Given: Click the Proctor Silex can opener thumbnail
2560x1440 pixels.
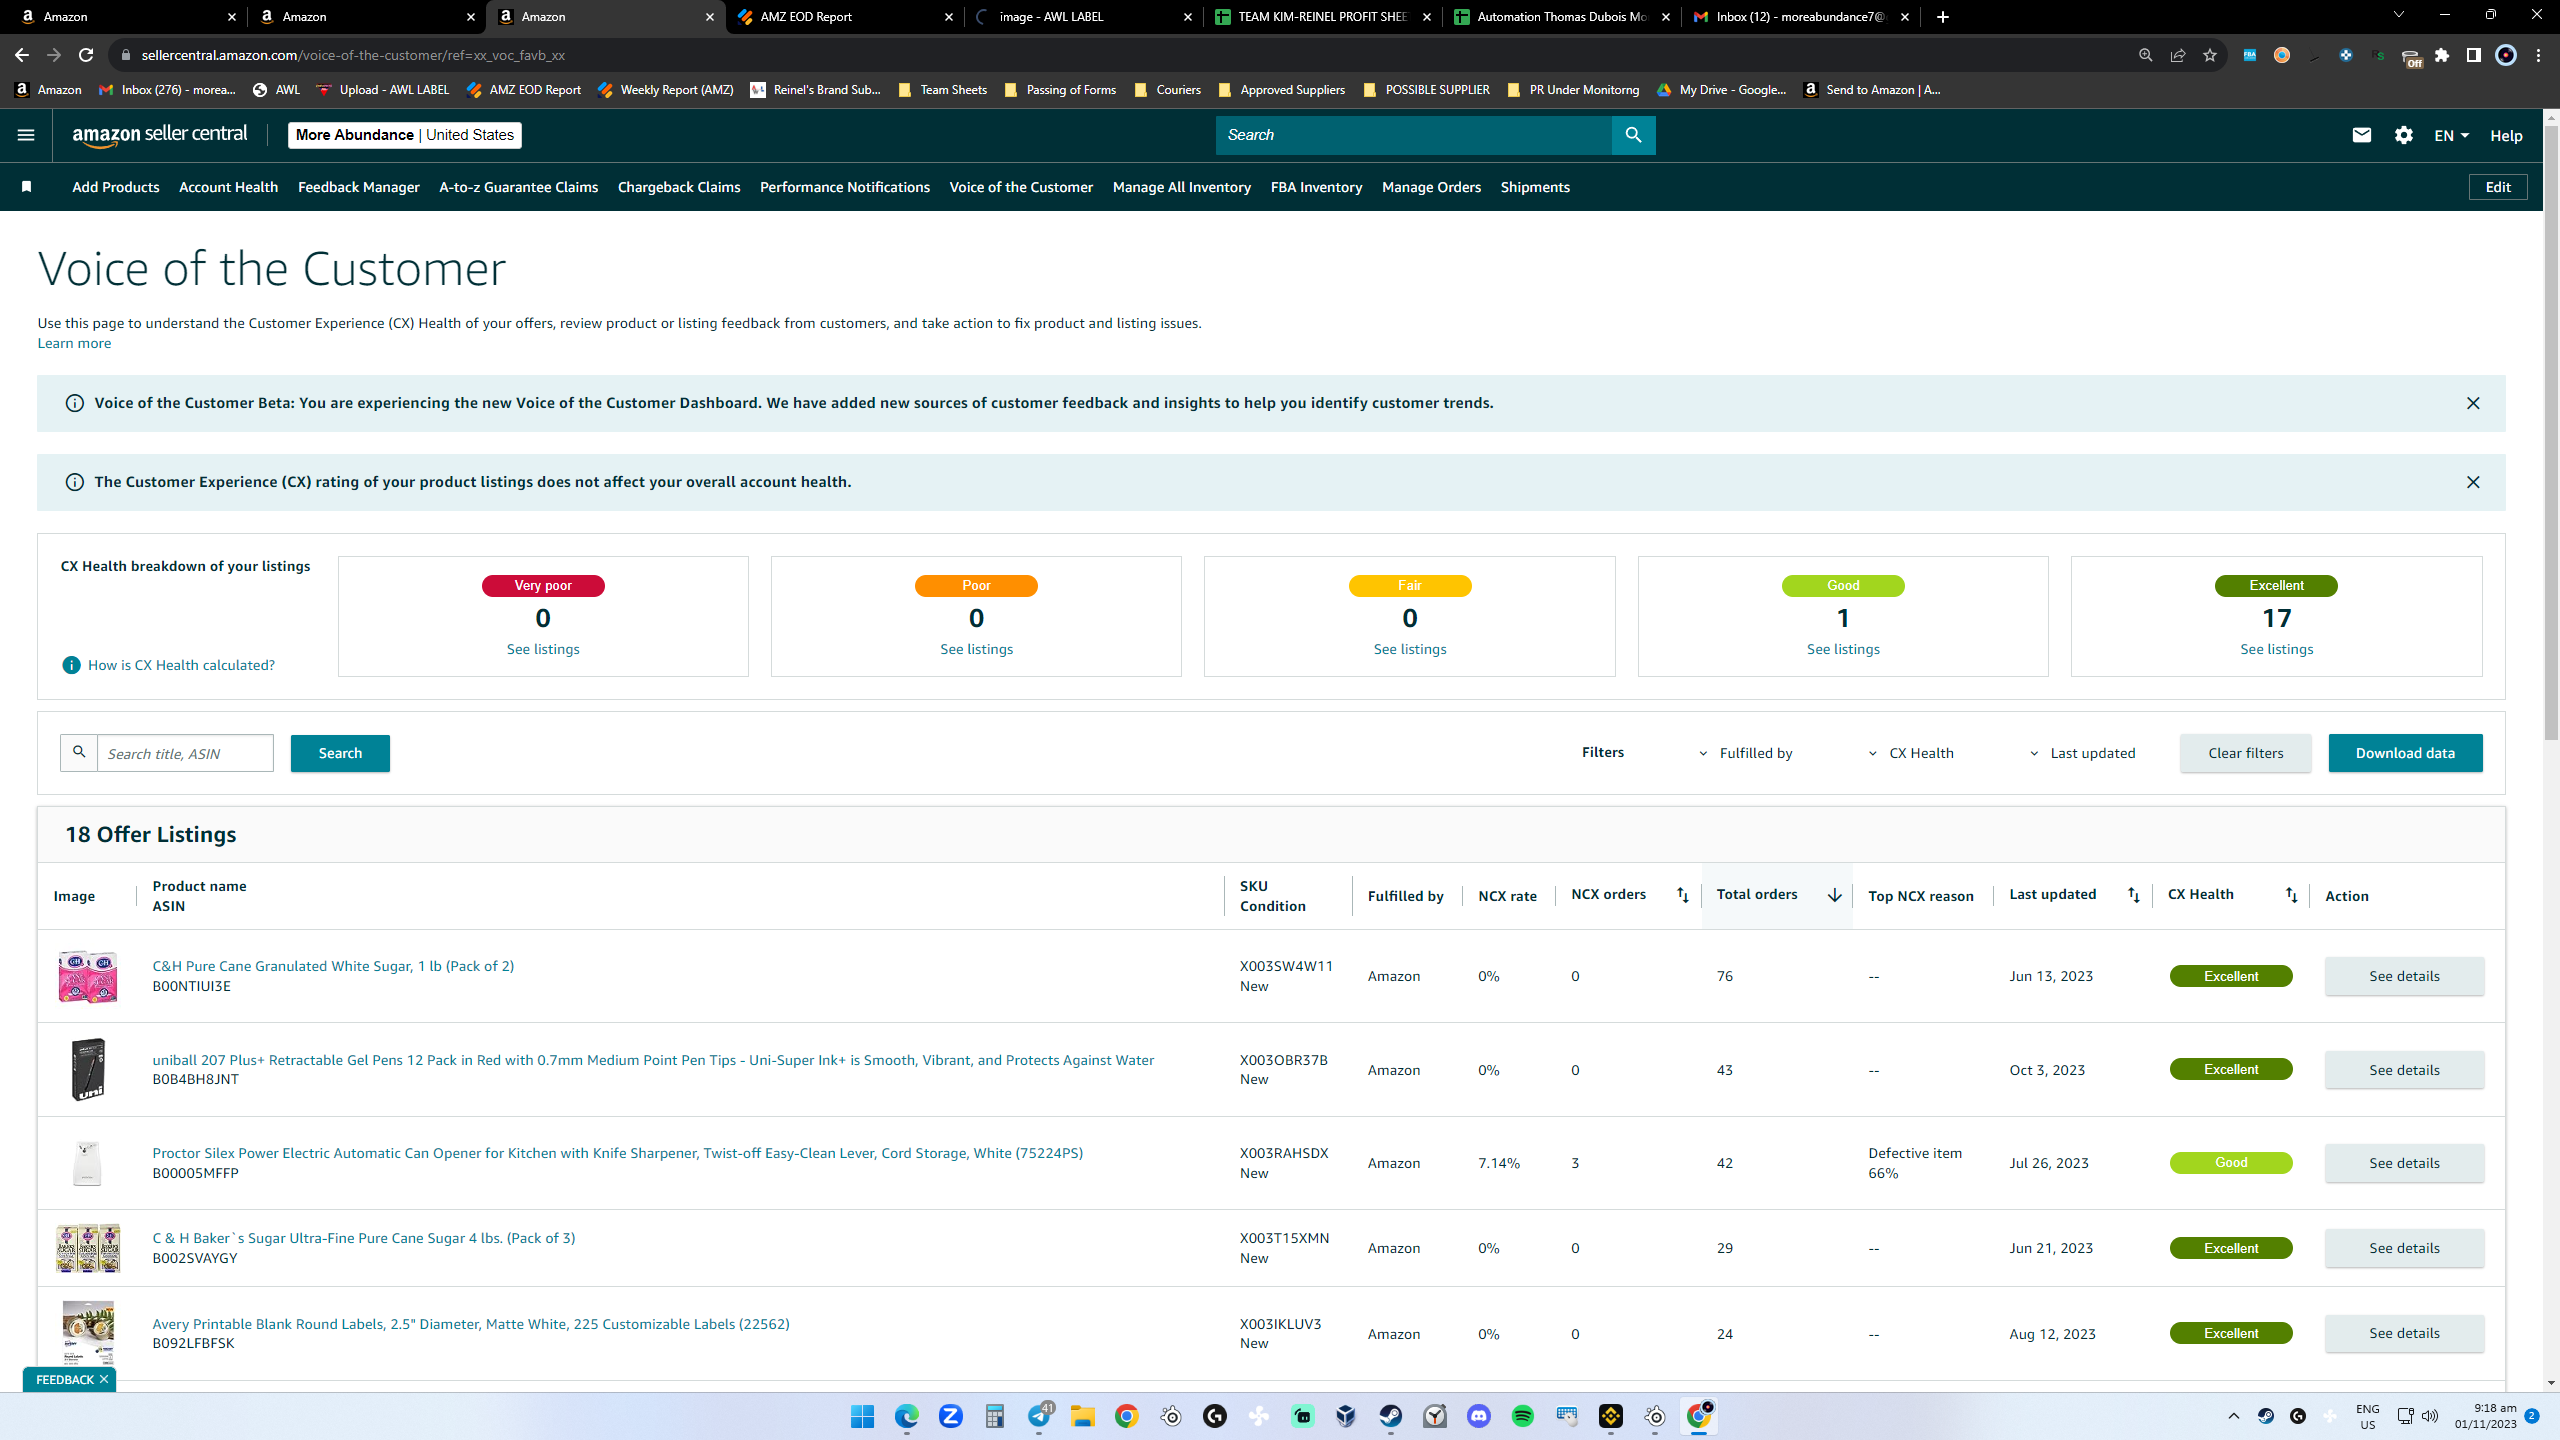Looking at the screenshot, I should (88, 1163).
